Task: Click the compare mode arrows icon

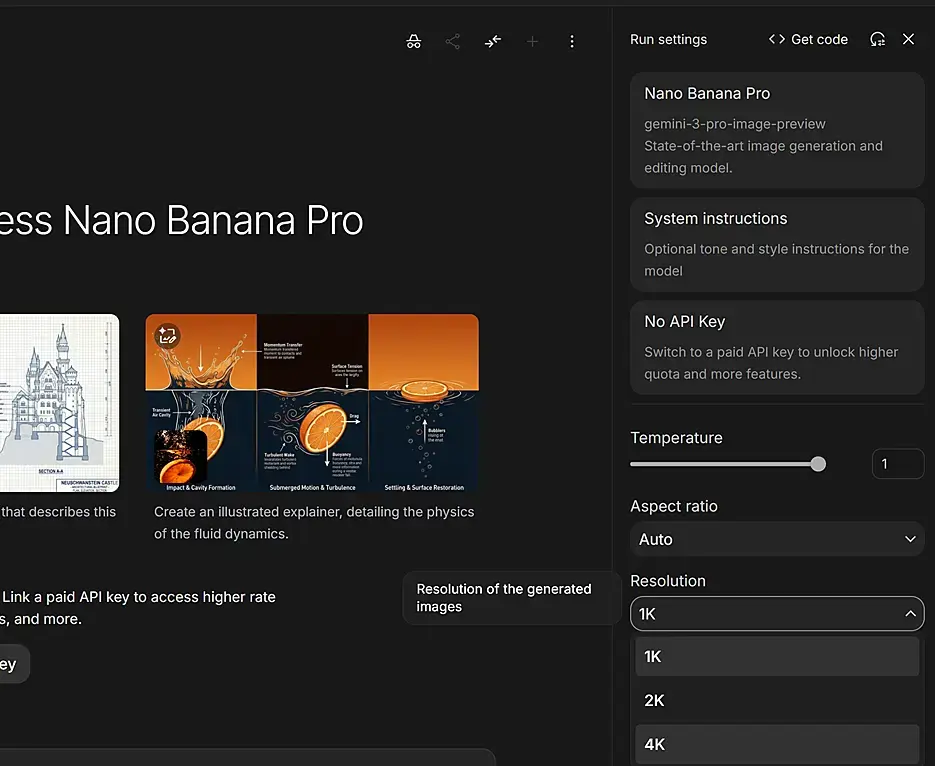Action: 493,41
